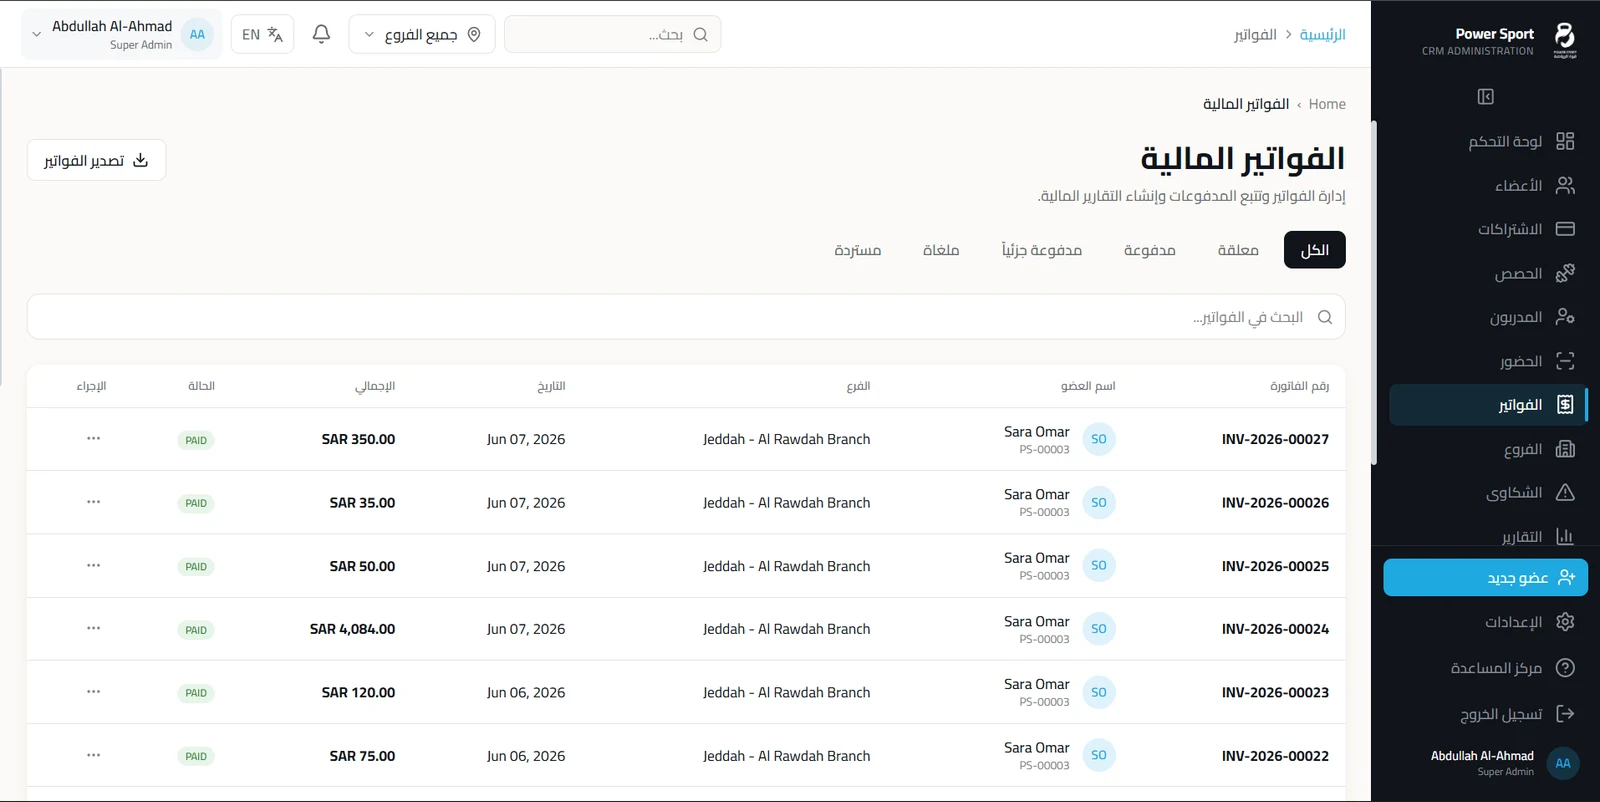
Task: Click the الإجمالي column header
Action: point(375,386)
